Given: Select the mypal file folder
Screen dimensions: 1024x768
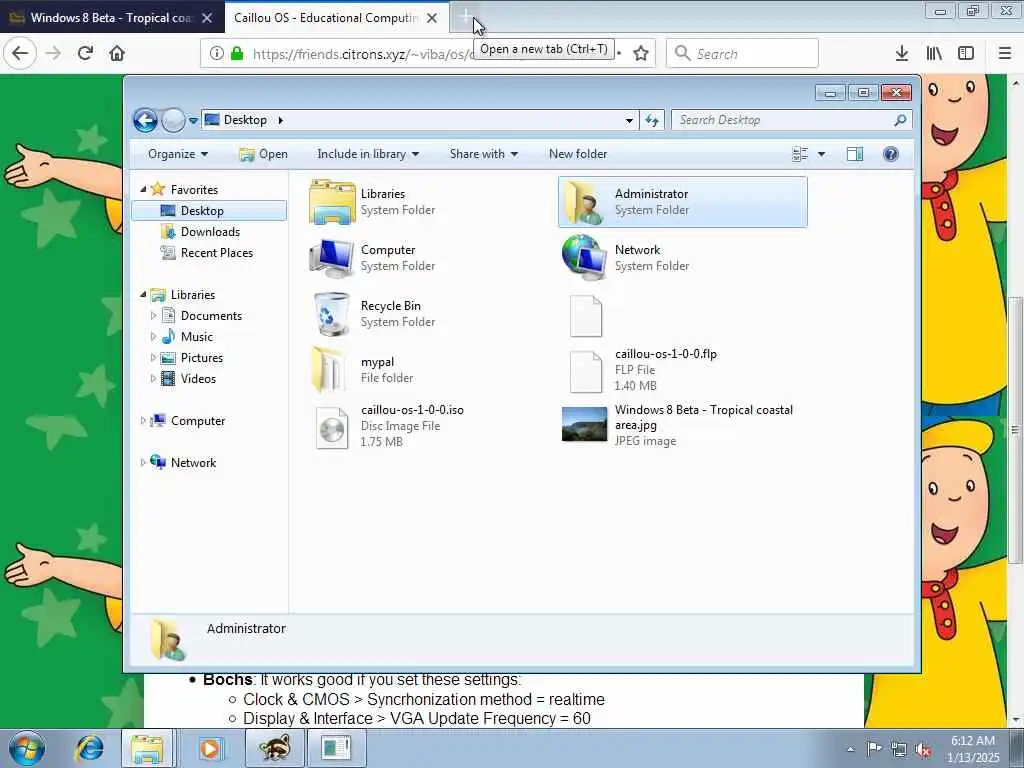Looking at the screenshot, I should tap(362, 370).
